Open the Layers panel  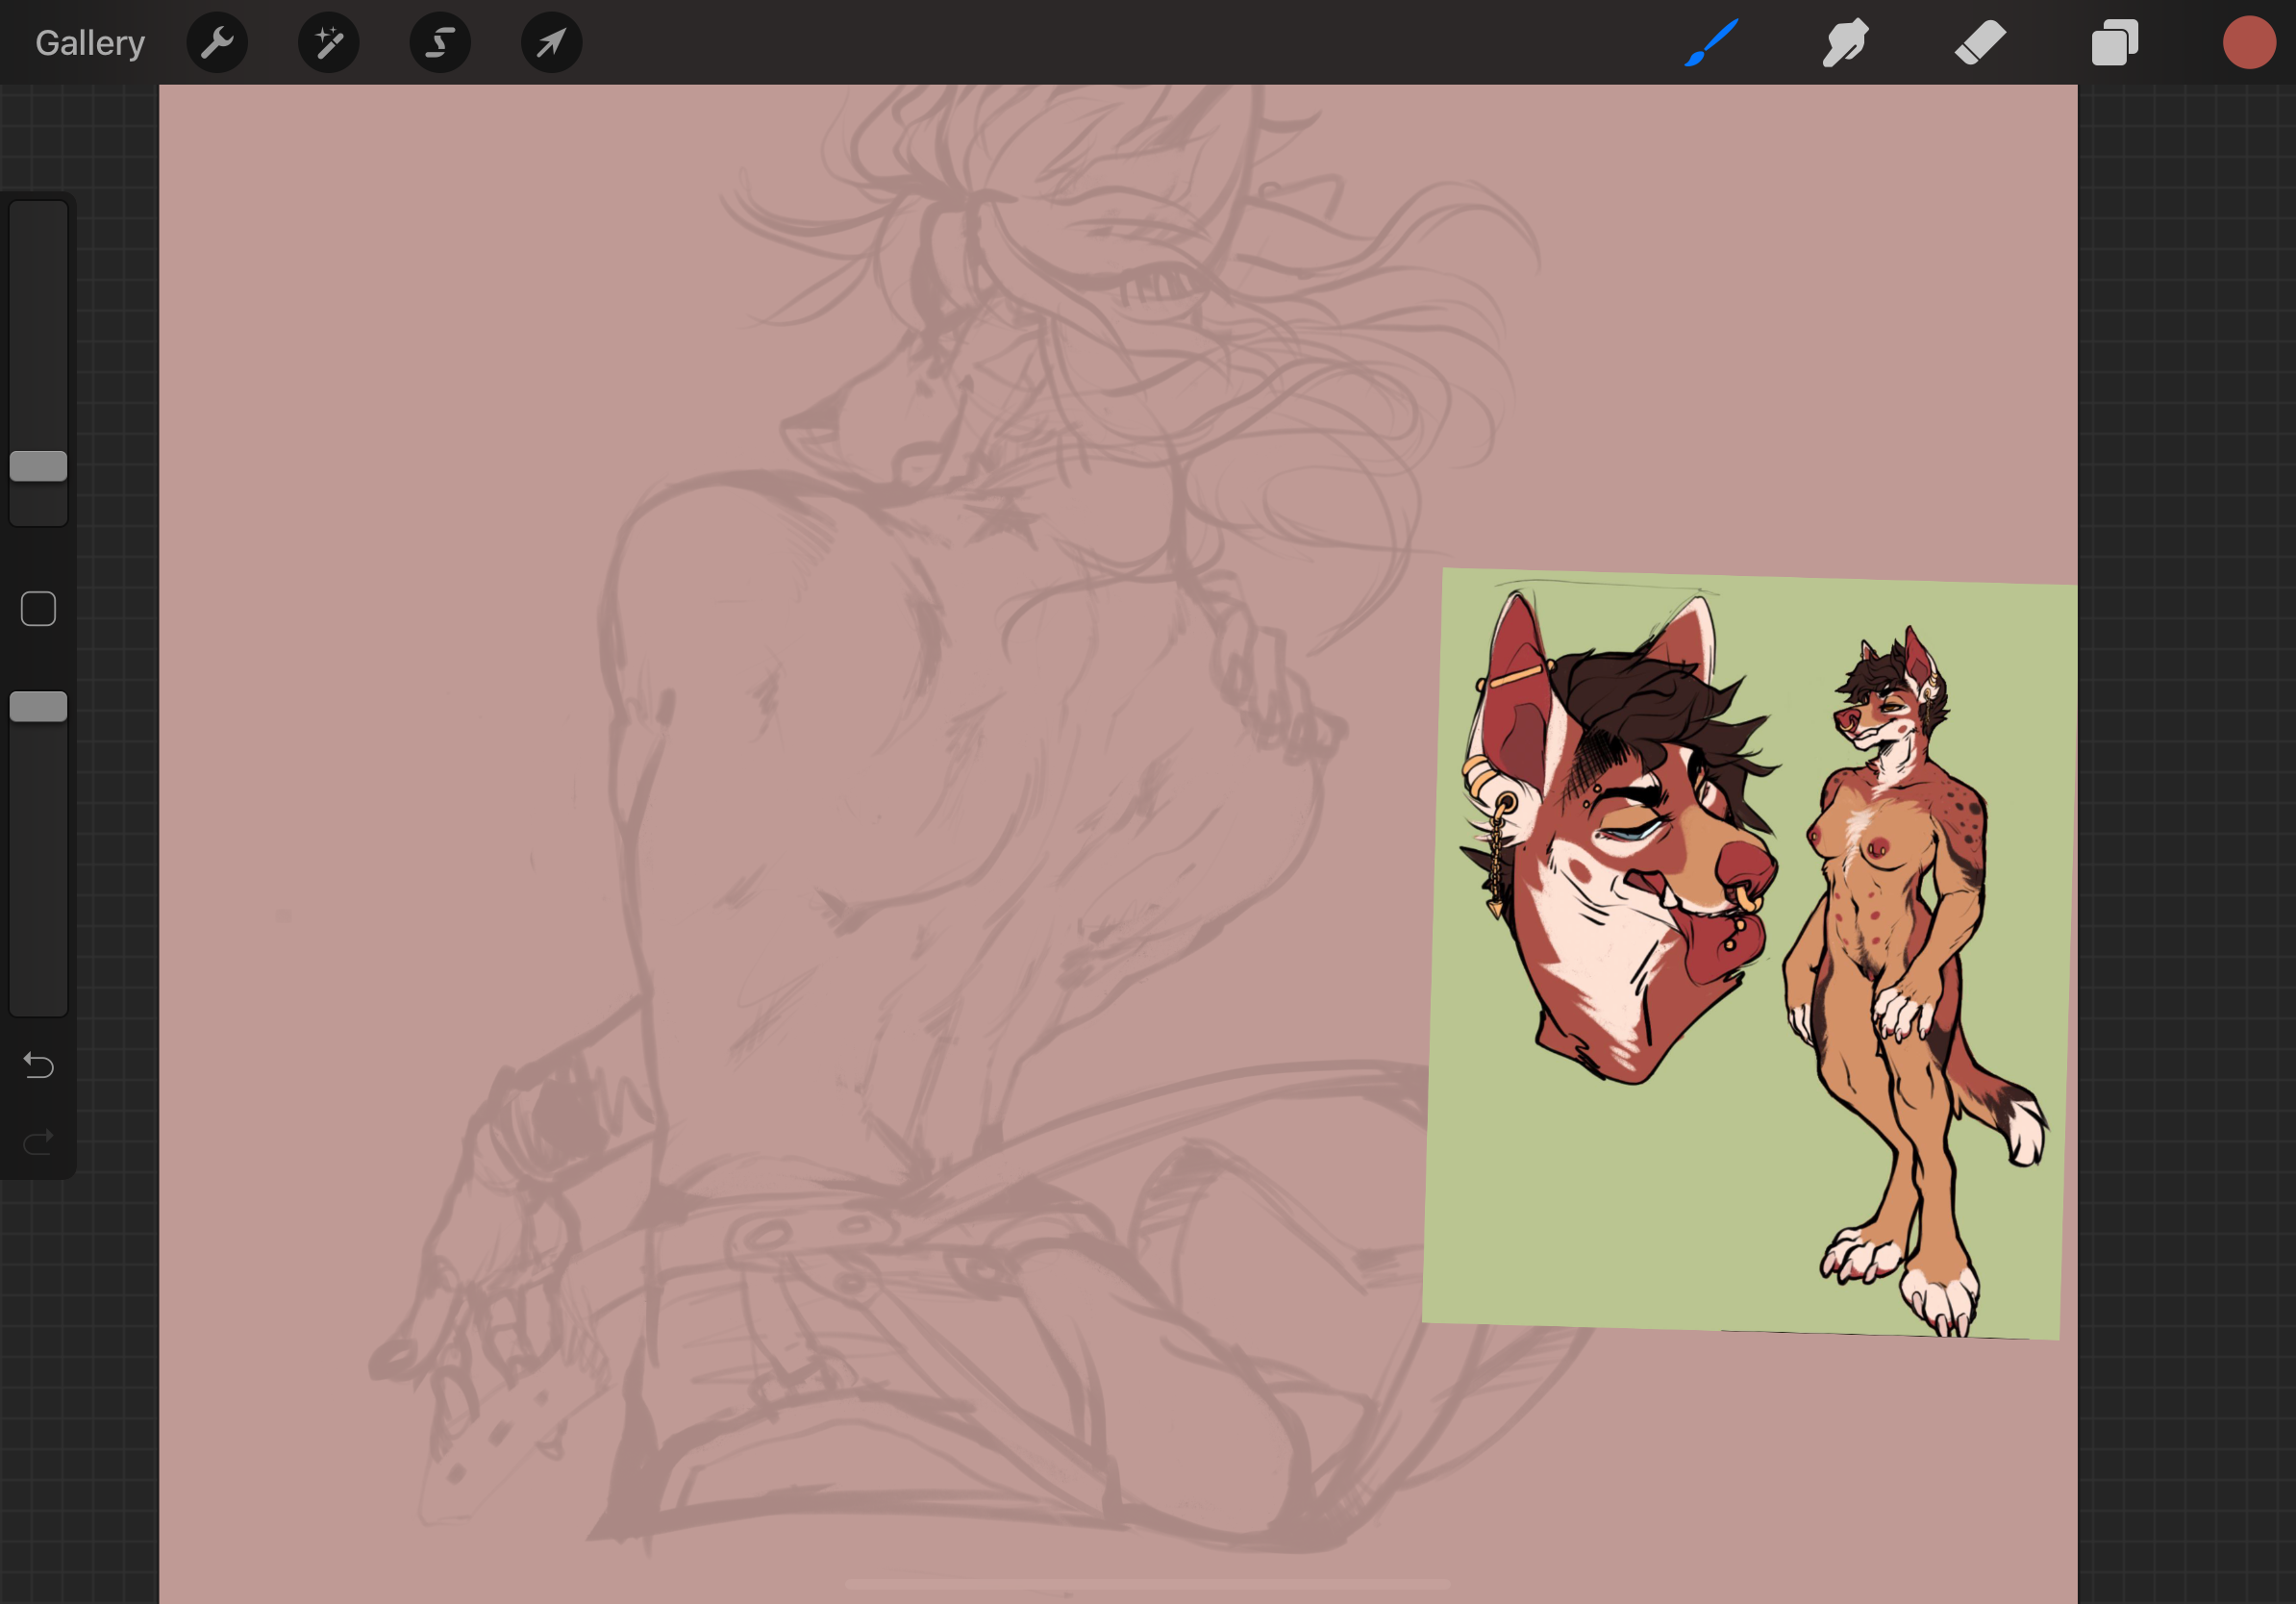(x=2115, y=43)
